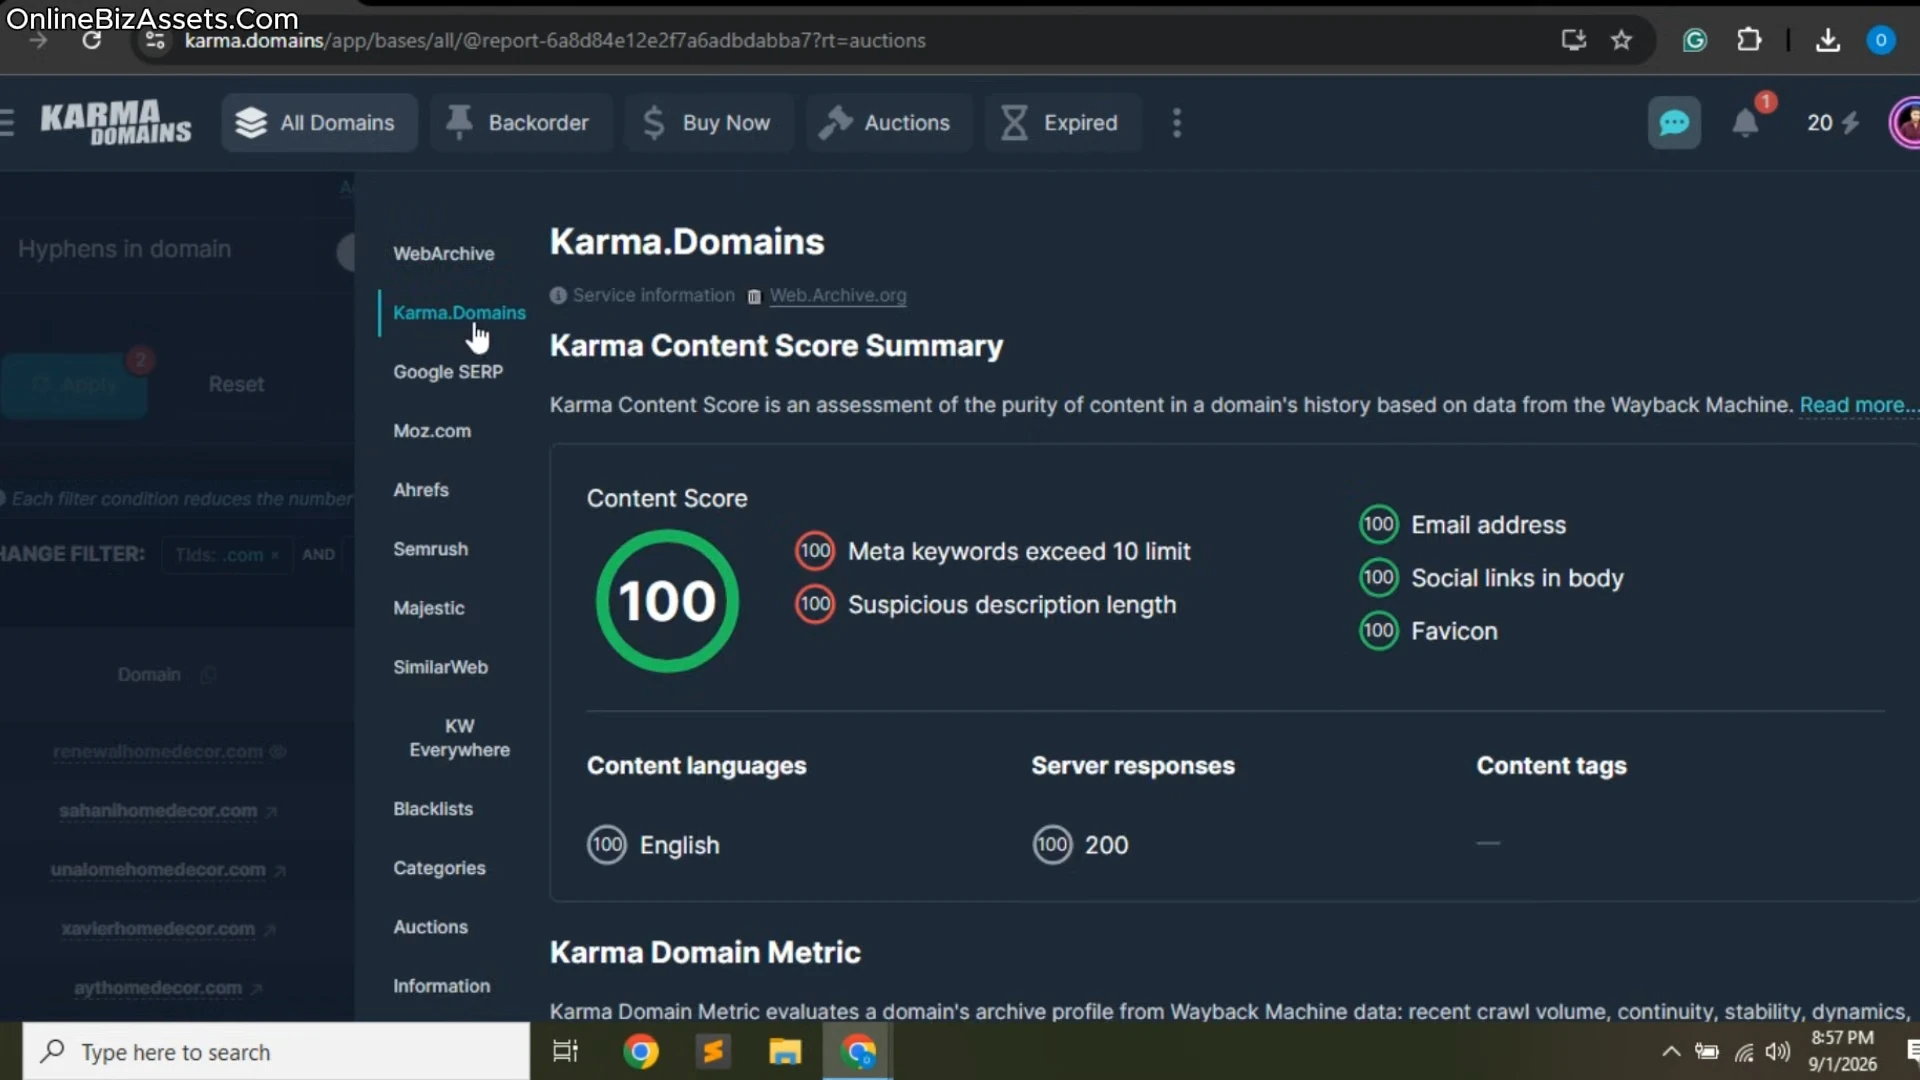This screenshot has width=1920, height=1080.
Task: Open aythomedecor.com in the domain list
Action: coord(158,988)
